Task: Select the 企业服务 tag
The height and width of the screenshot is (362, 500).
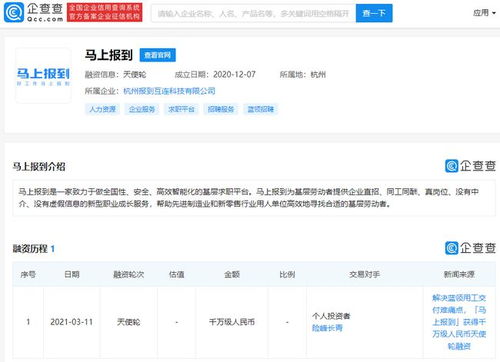Action: (142, 109)
